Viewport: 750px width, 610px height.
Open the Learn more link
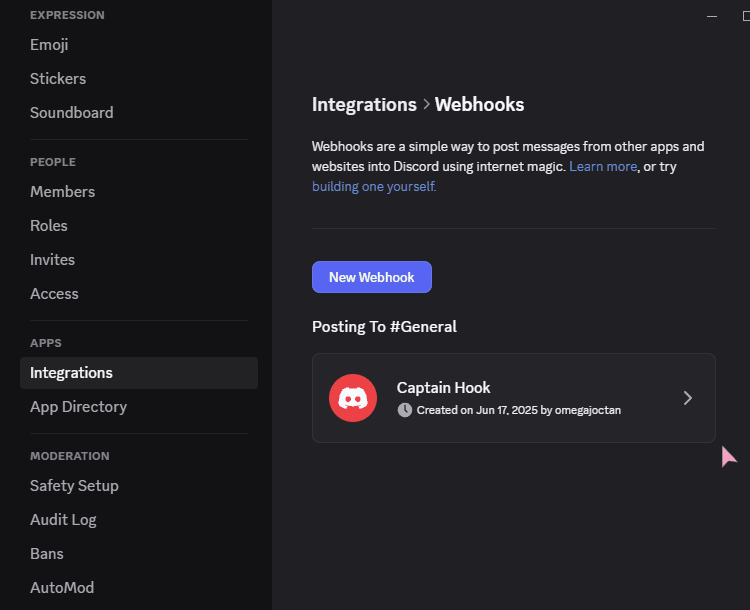click(x=603, y=166)
